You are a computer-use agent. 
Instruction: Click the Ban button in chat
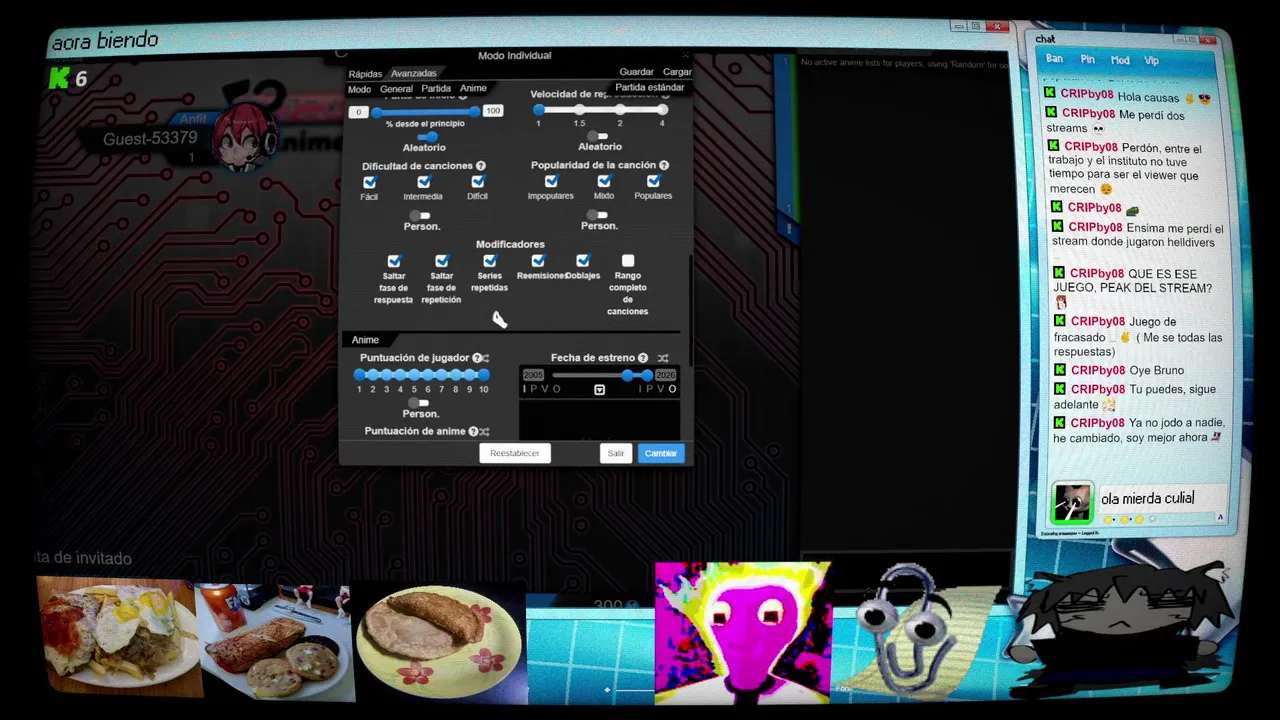(x=1054, y=59)
